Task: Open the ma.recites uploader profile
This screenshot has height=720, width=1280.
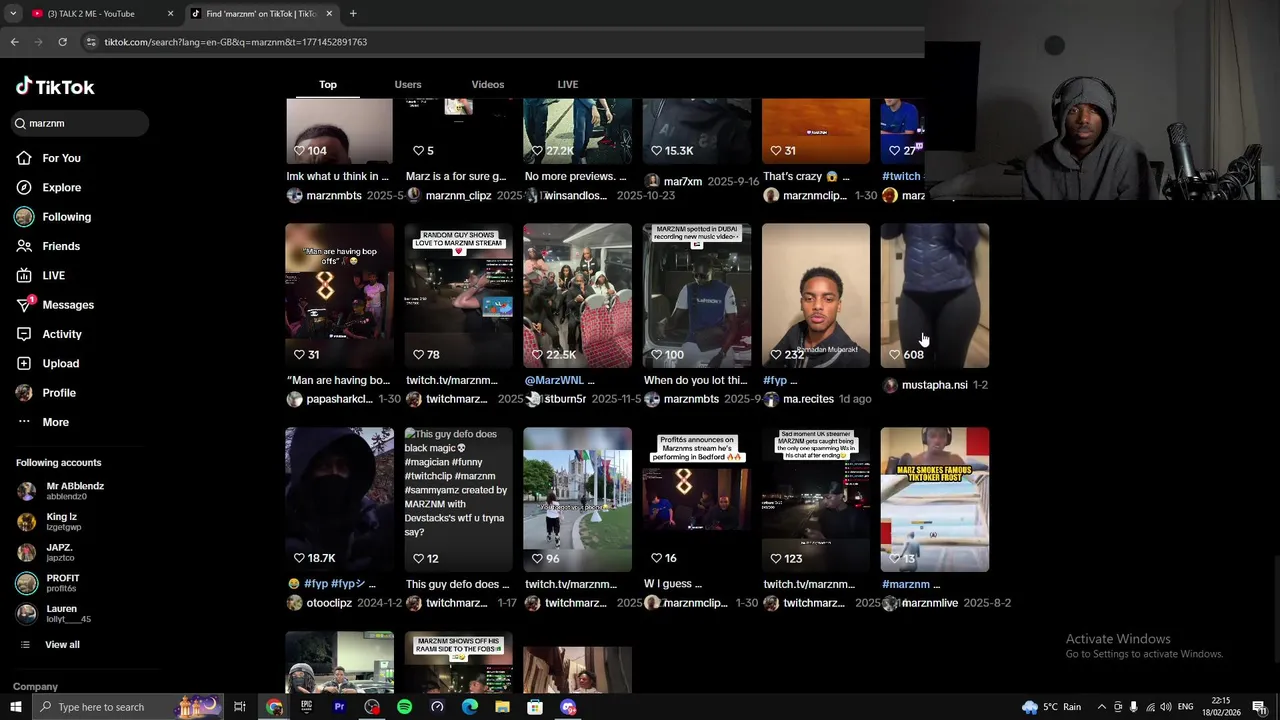Action: pos(808,399)
